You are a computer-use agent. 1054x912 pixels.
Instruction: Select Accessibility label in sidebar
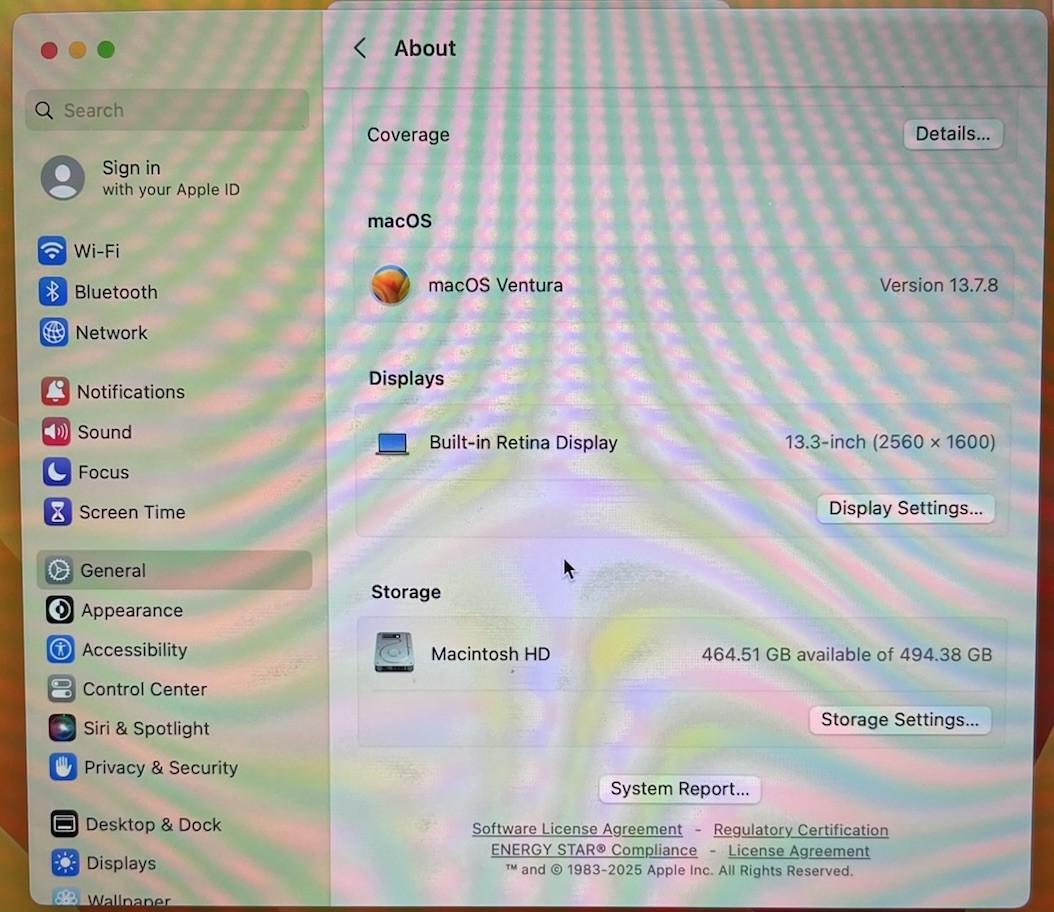134,649
